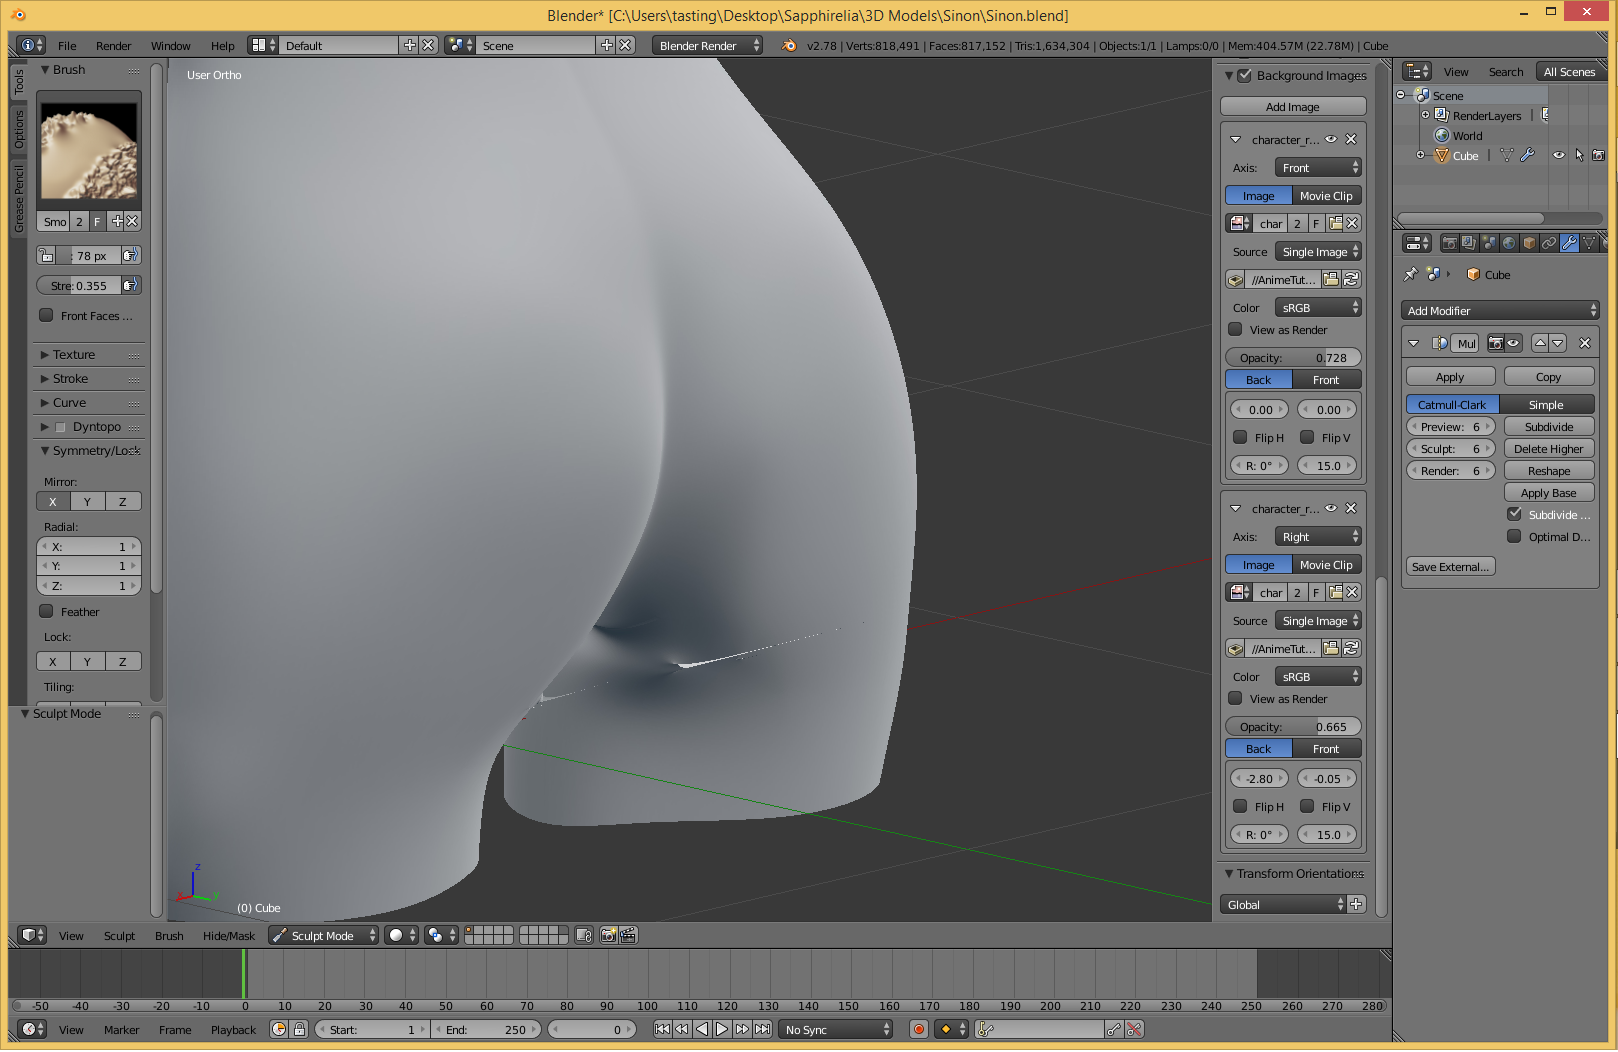Play the animation forward

(722, 1029)
